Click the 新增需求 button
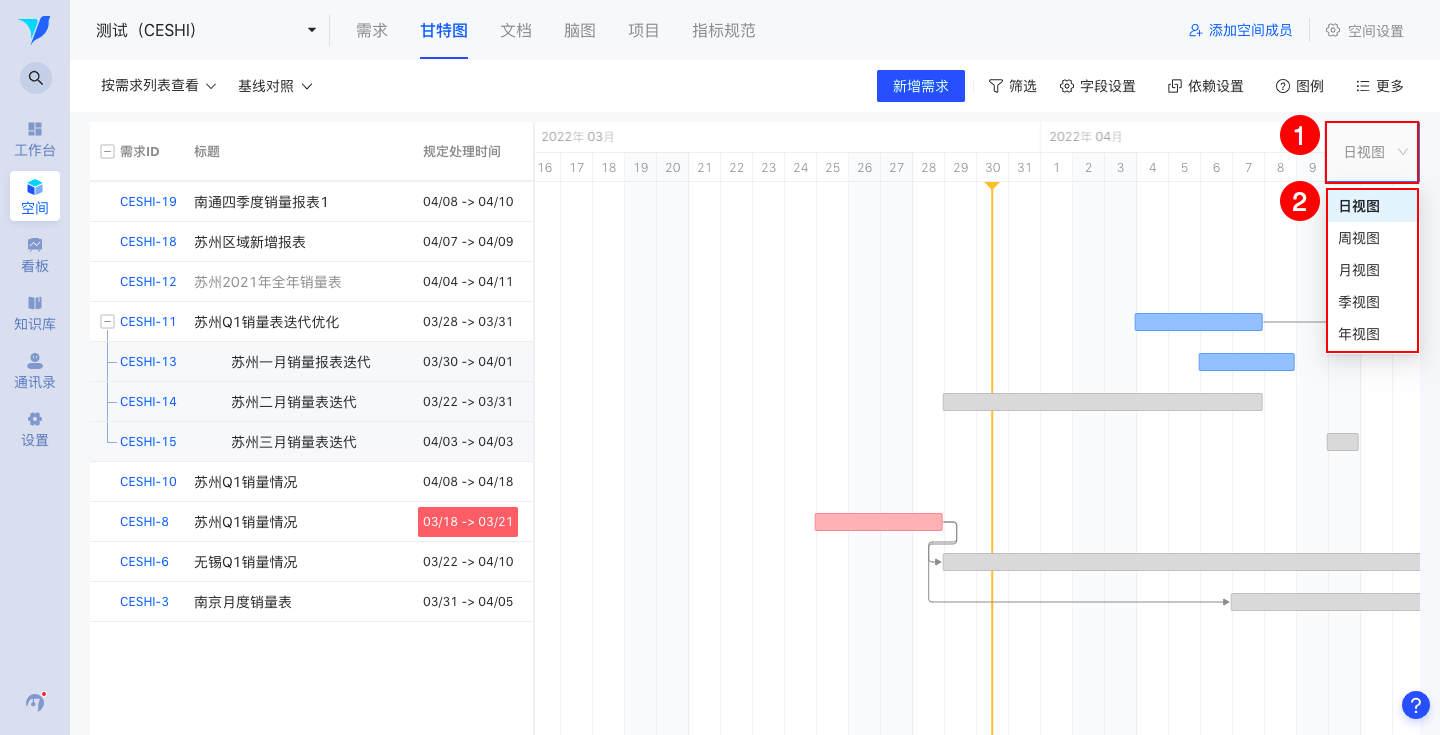The image size is (1440, 735). [x=920, y=86]
